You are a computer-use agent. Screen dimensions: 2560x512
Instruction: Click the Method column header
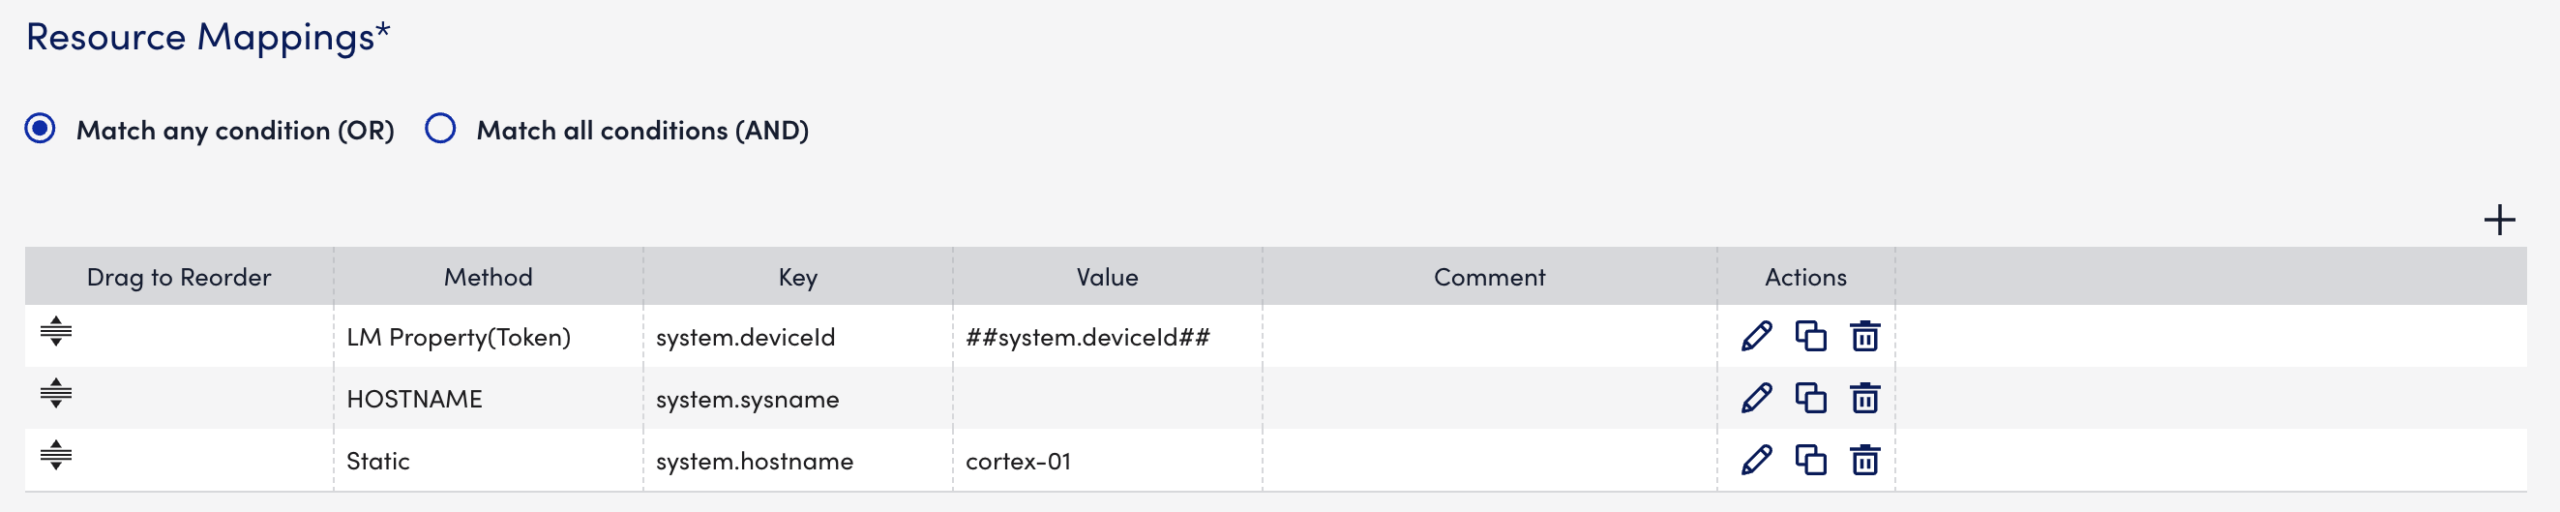click(488, 277)
